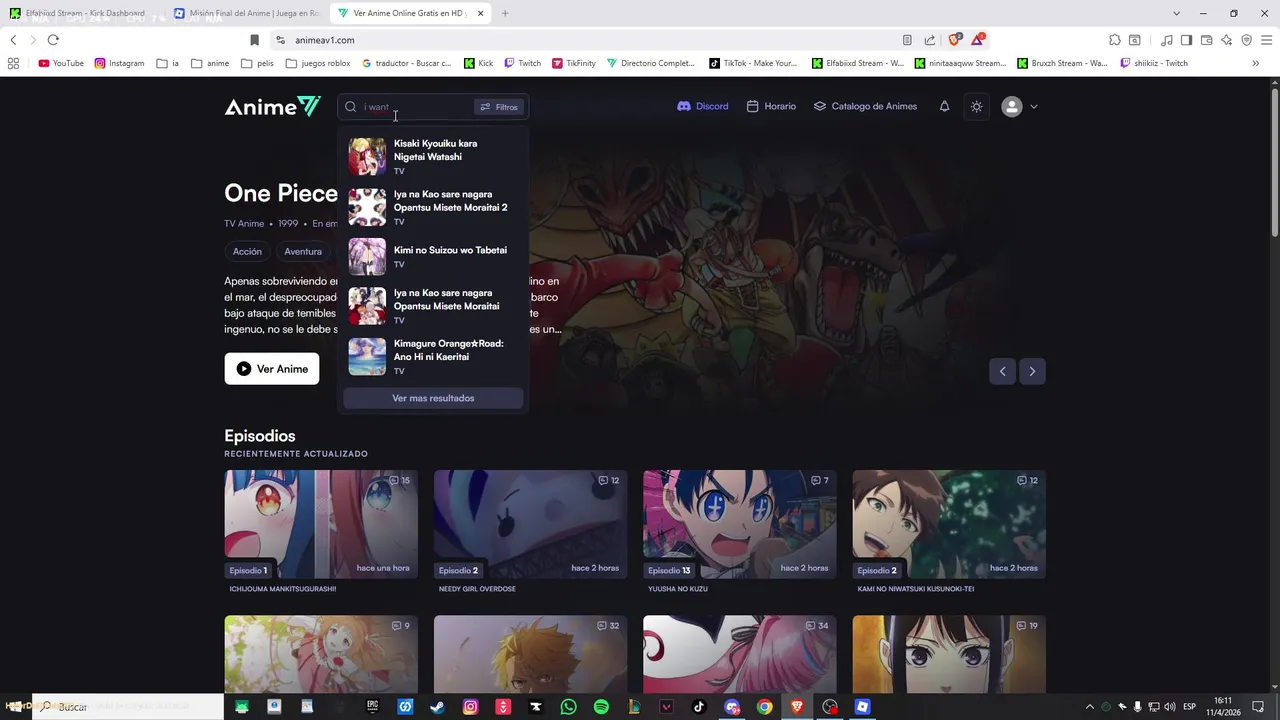The image size is (1280, 720).
Task: Open Leo AI sparkle icon
Action: 1226,40
